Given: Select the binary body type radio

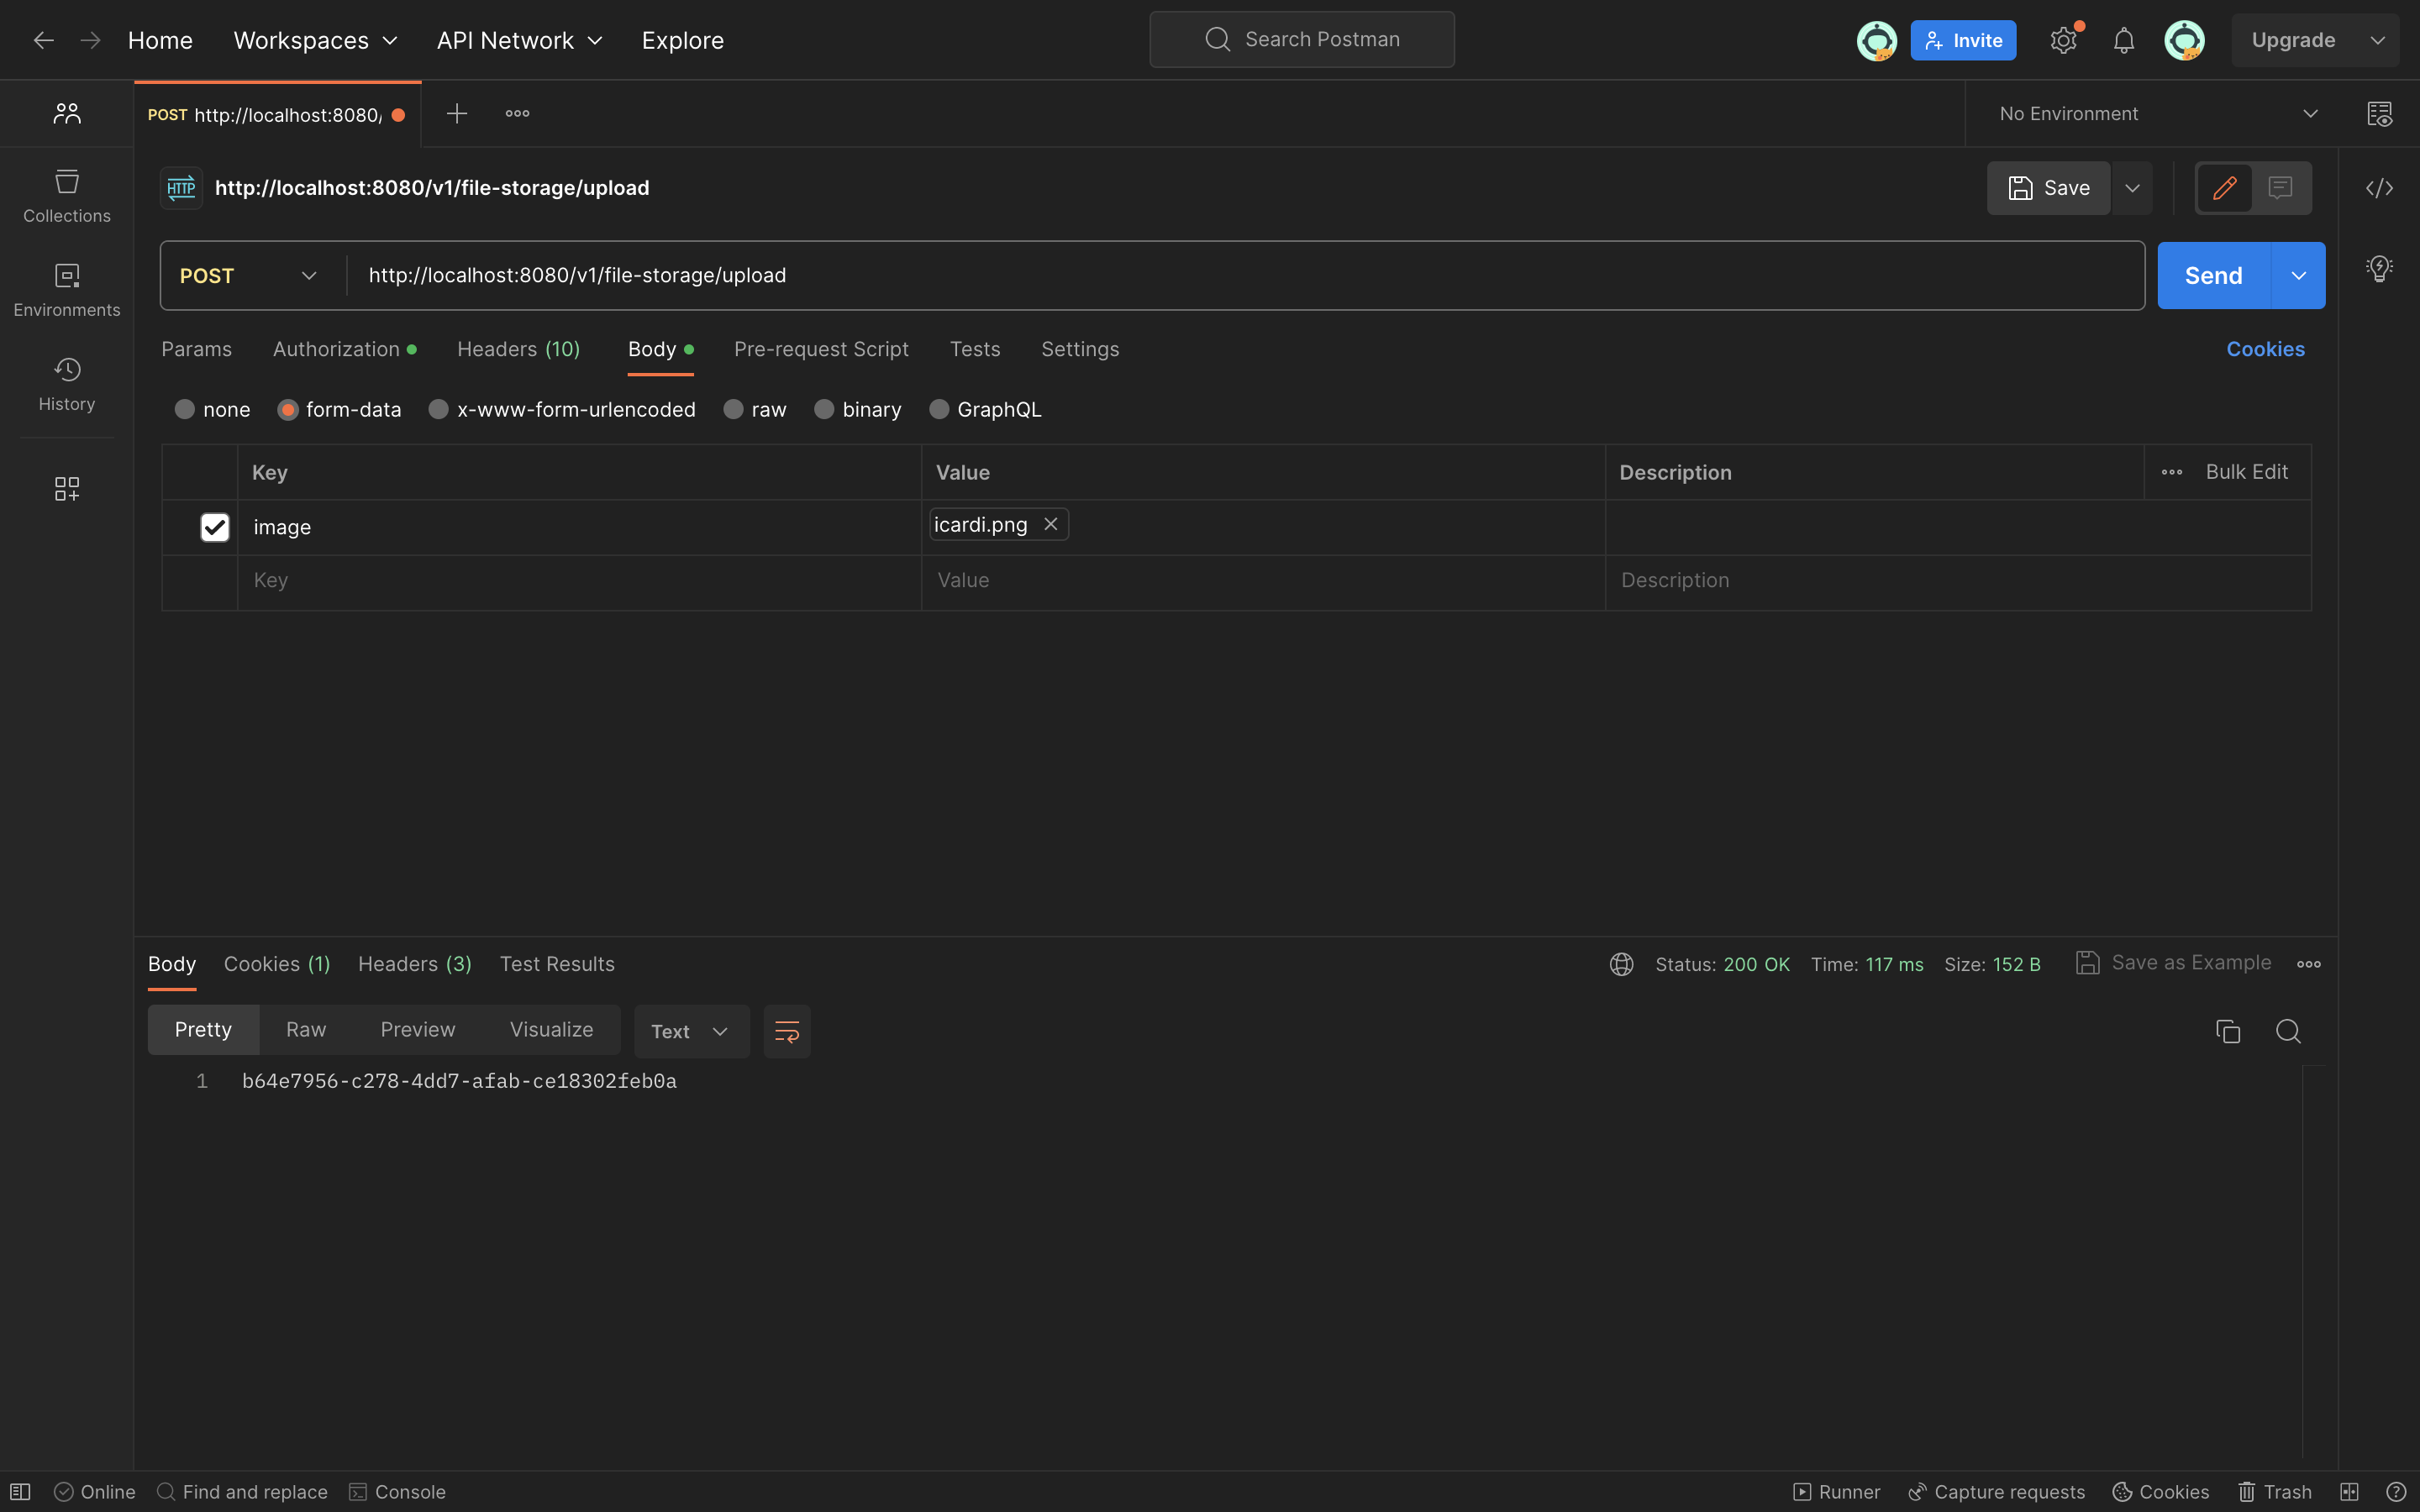Looking at the screenshot, I should point(824,409).
